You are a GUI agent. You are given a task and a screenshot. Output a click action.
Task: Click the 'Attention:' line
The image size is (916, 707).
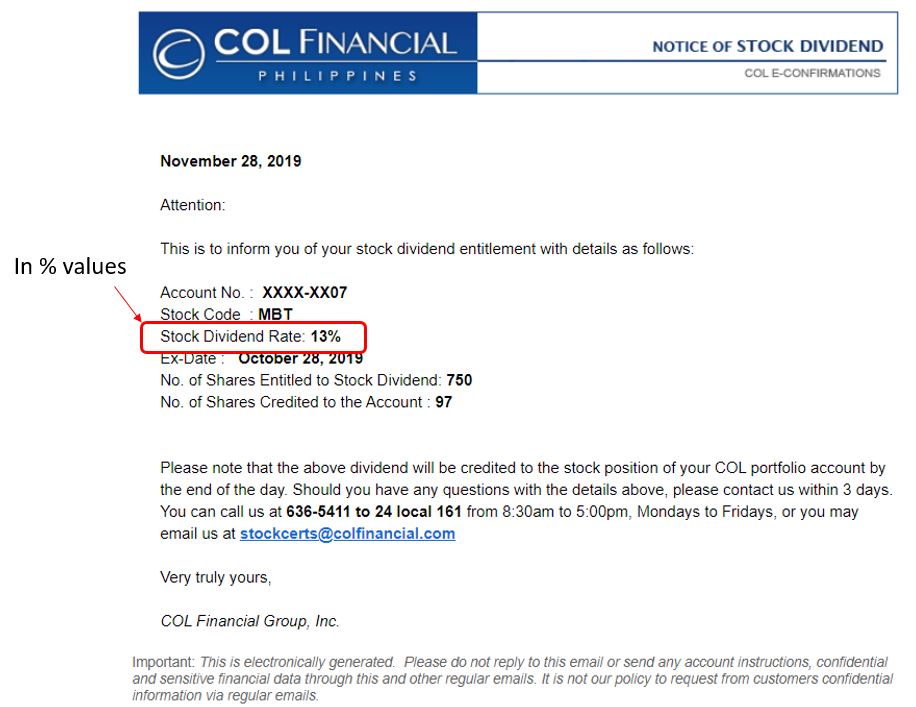click(x=193, y=205)
